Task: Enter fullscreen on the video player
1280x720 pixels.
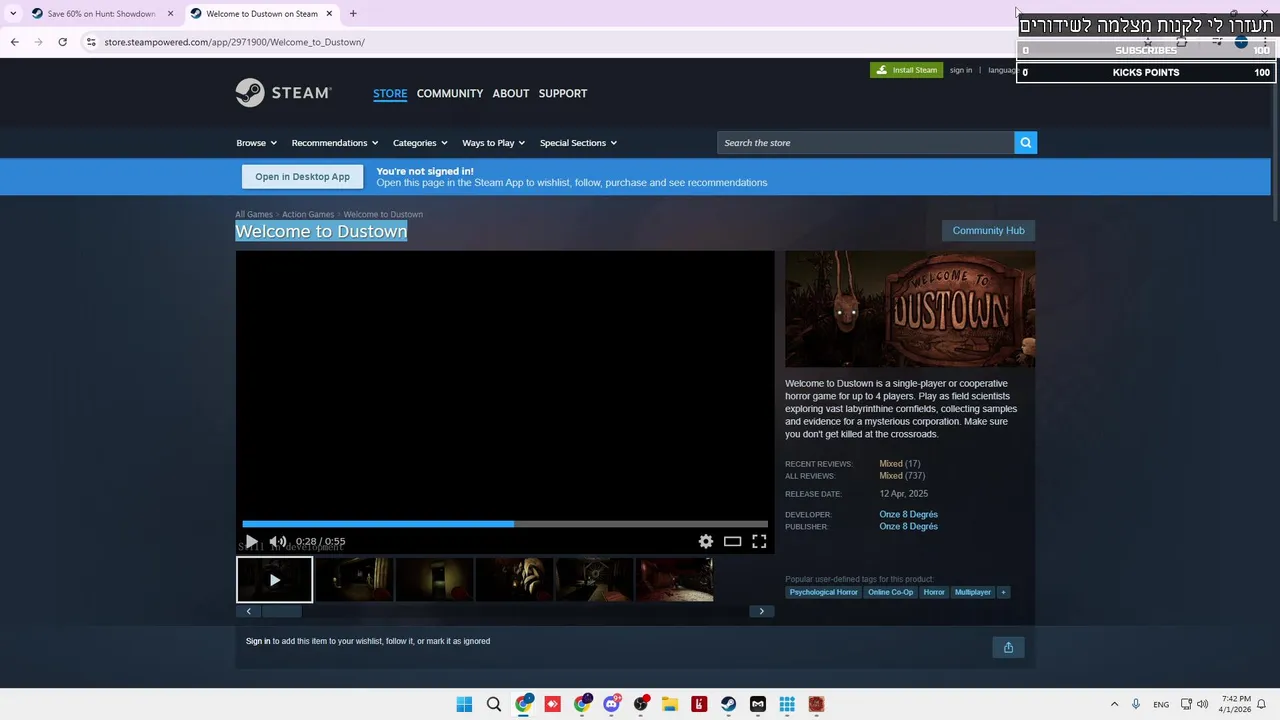Action: point(759,541)
